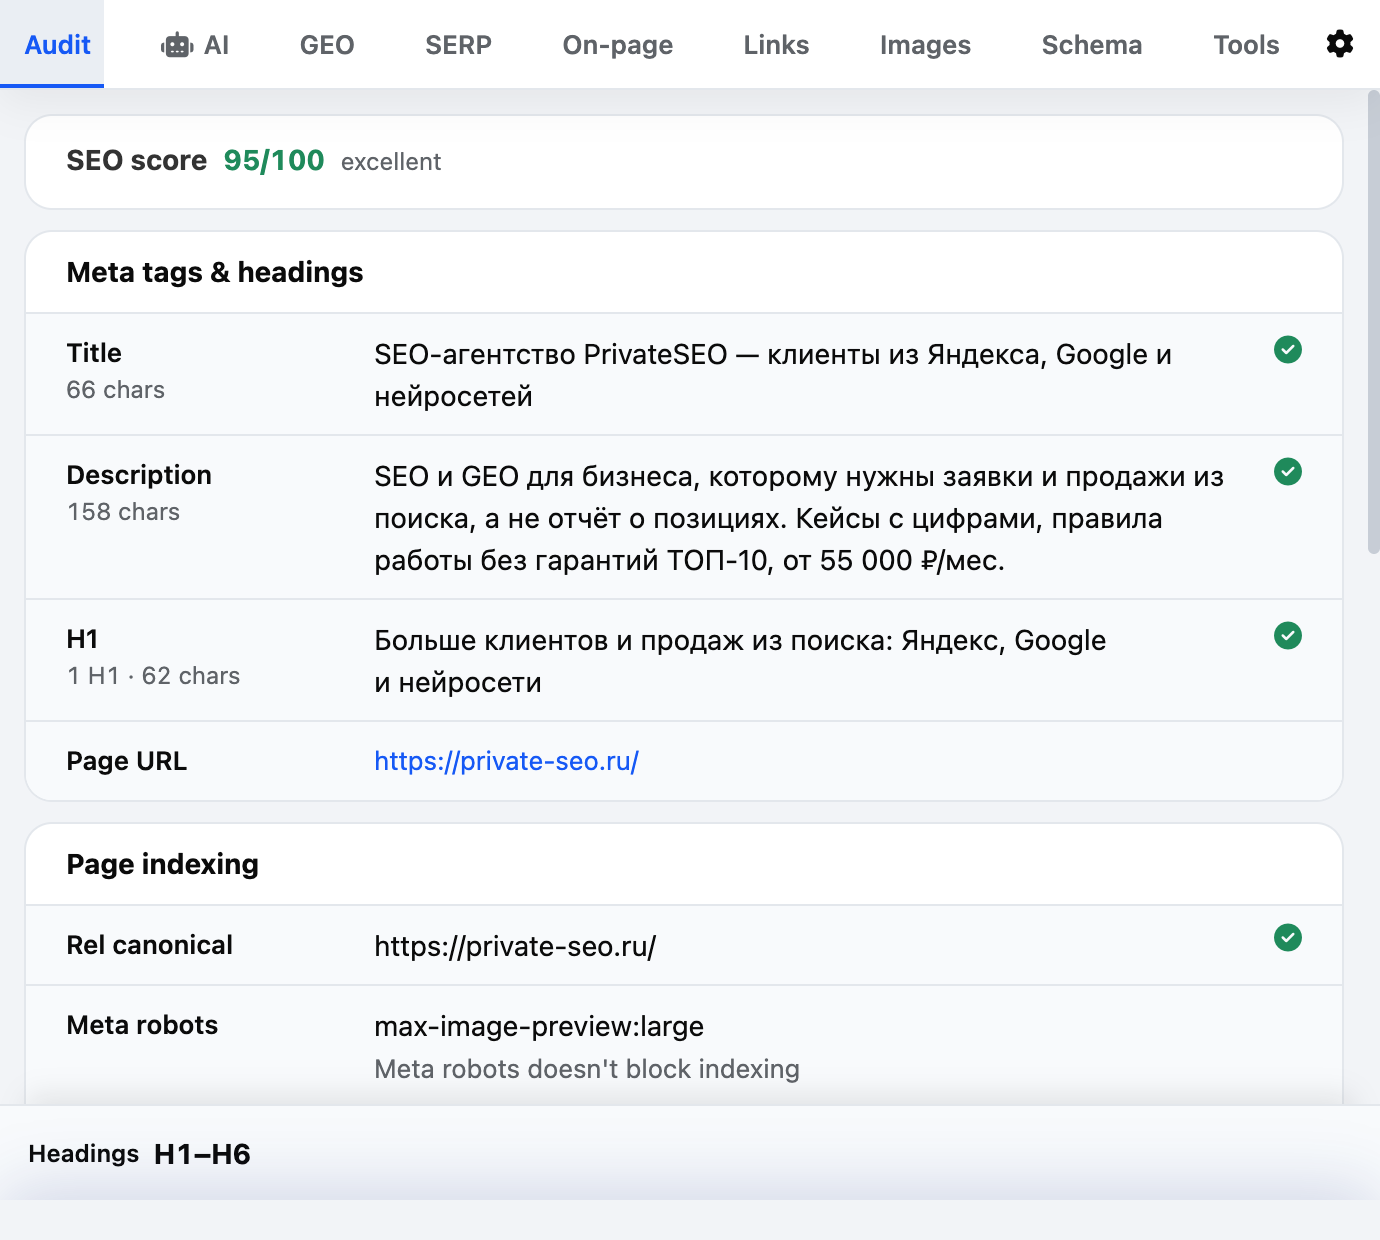Click the H1 text starting 'Больше клиентов'
The image size is (1380, 1240).
pyautogui.click(x=740, y=661)
